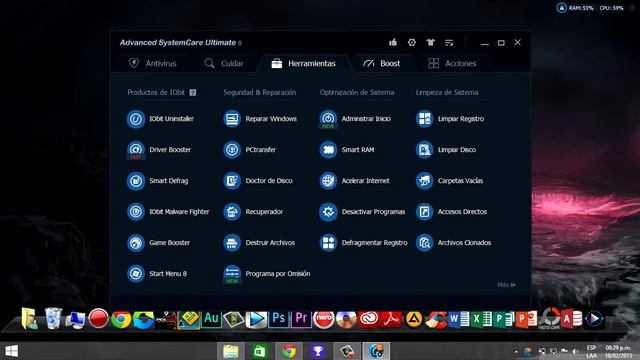Click the taskbar clock

618,351
